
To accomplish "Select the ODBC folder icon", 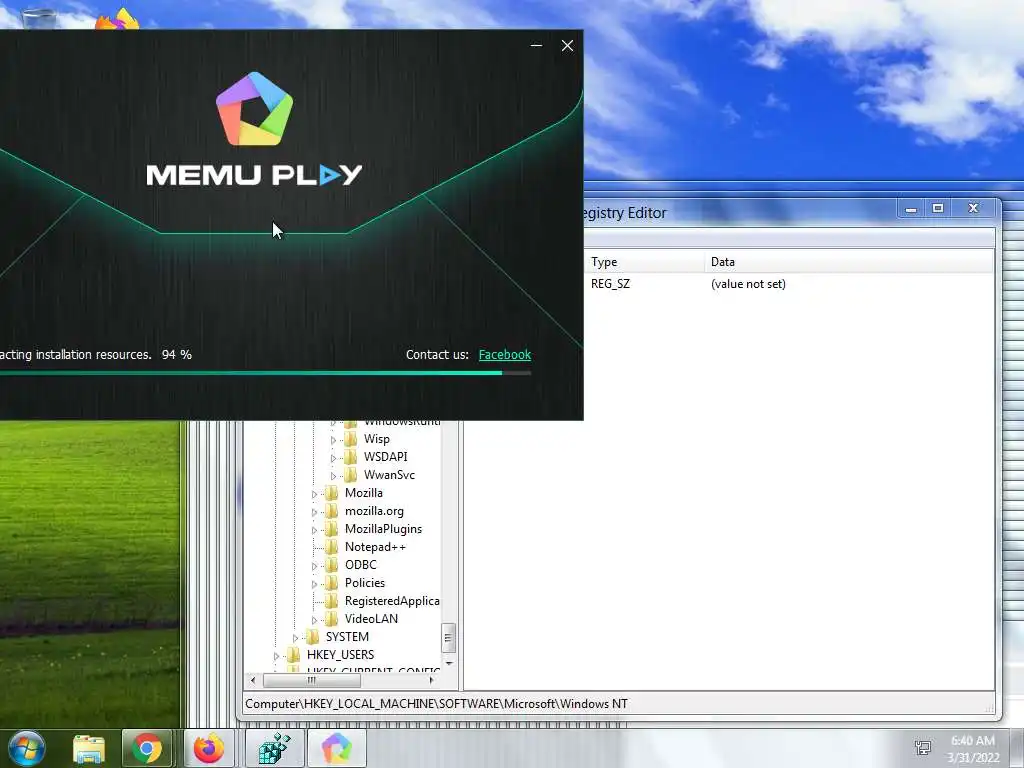I will [x=332, y=564].
